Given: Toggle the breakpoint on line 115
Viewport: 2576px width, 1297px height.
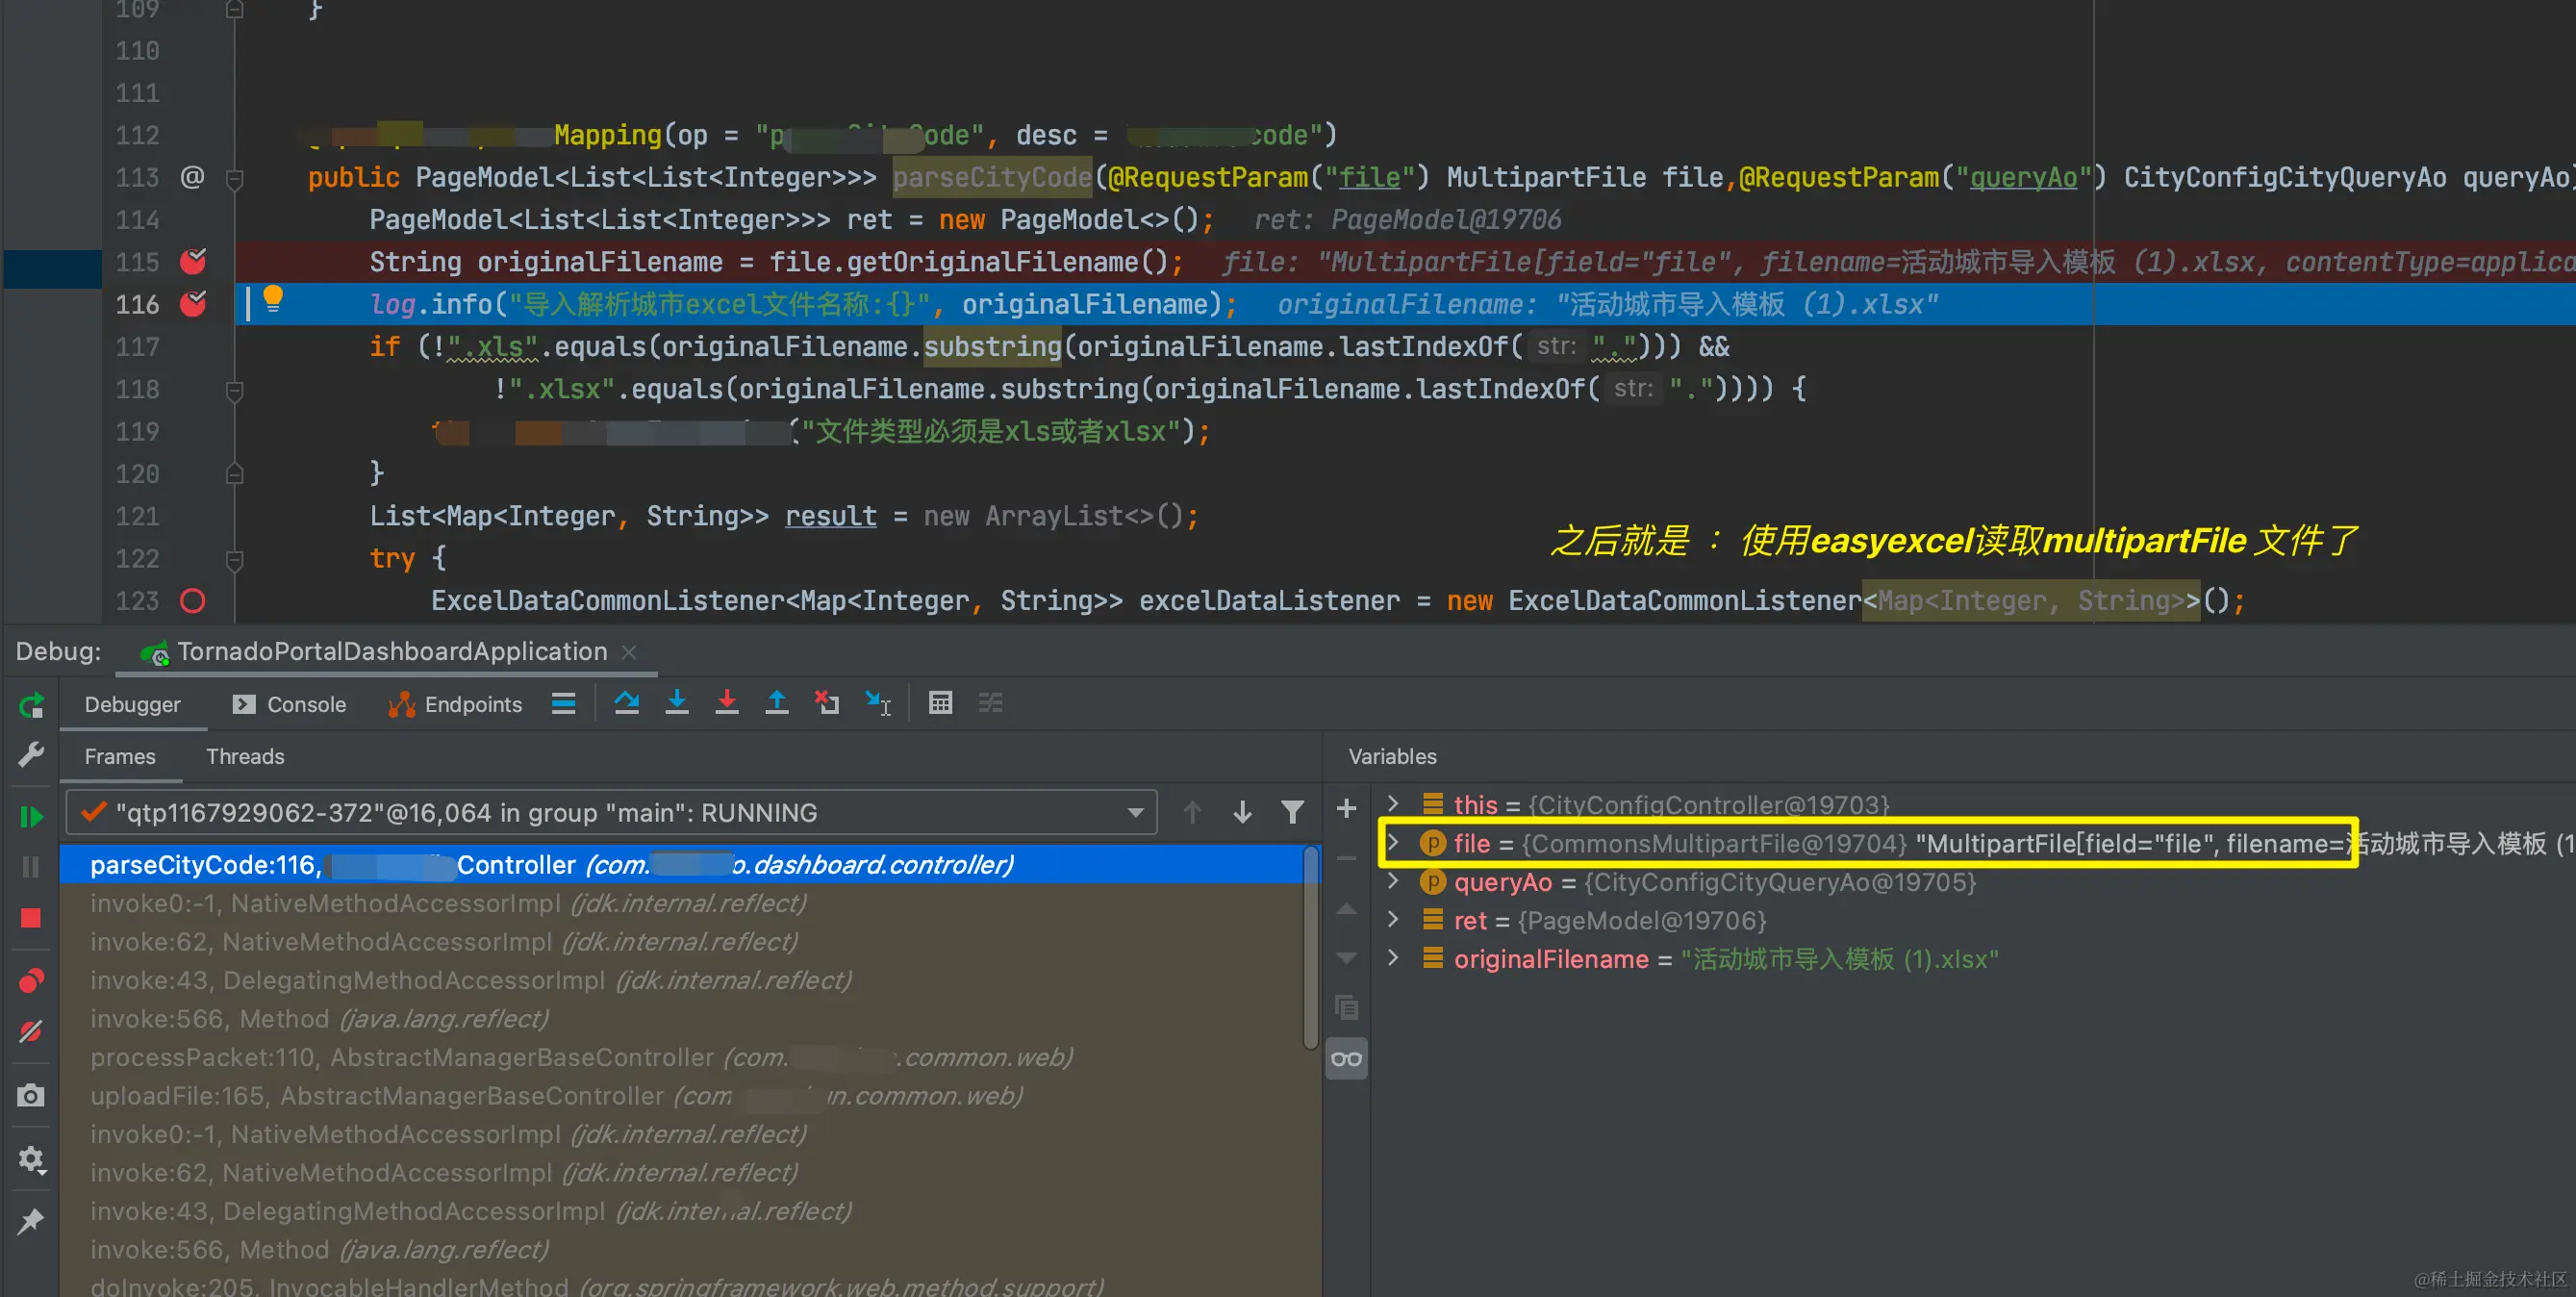Looking at the screenshot, I should pos(193,262).
